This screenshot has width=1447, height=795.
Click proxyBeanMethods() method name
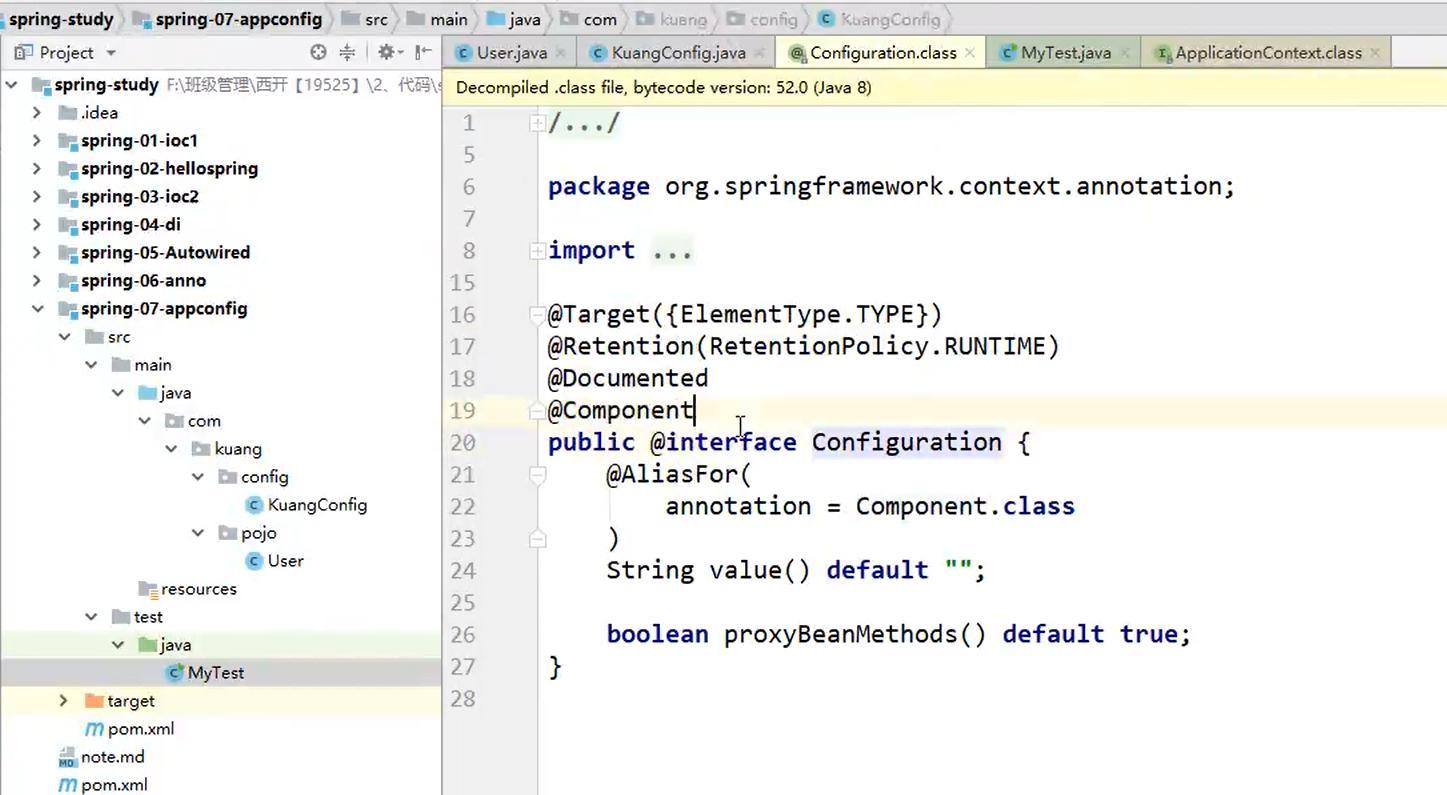click(x=855, y=634)
